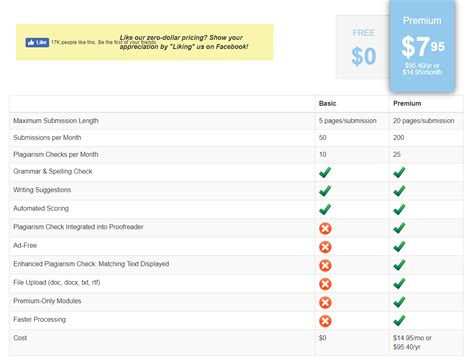Click the Facebook Like button
The height and width of the screenshot is (360, 474).
pos(37,42)
